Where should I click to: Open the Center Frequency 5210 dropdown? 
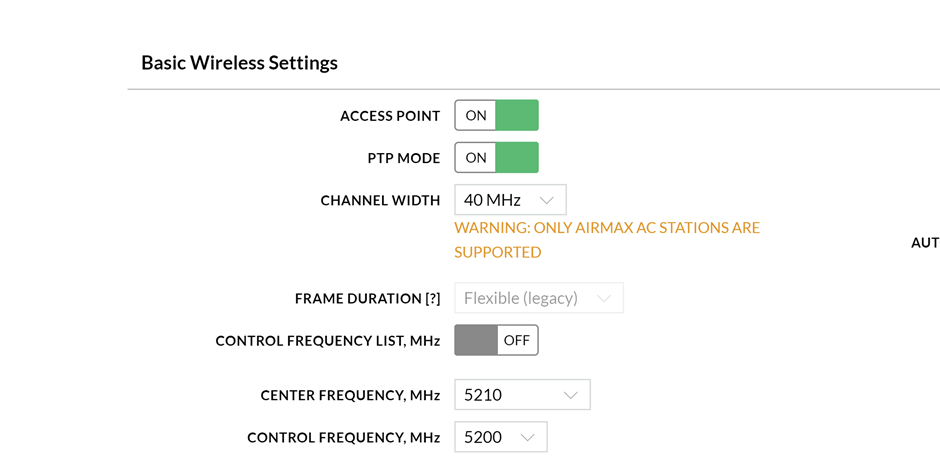(x=522, y=395)
